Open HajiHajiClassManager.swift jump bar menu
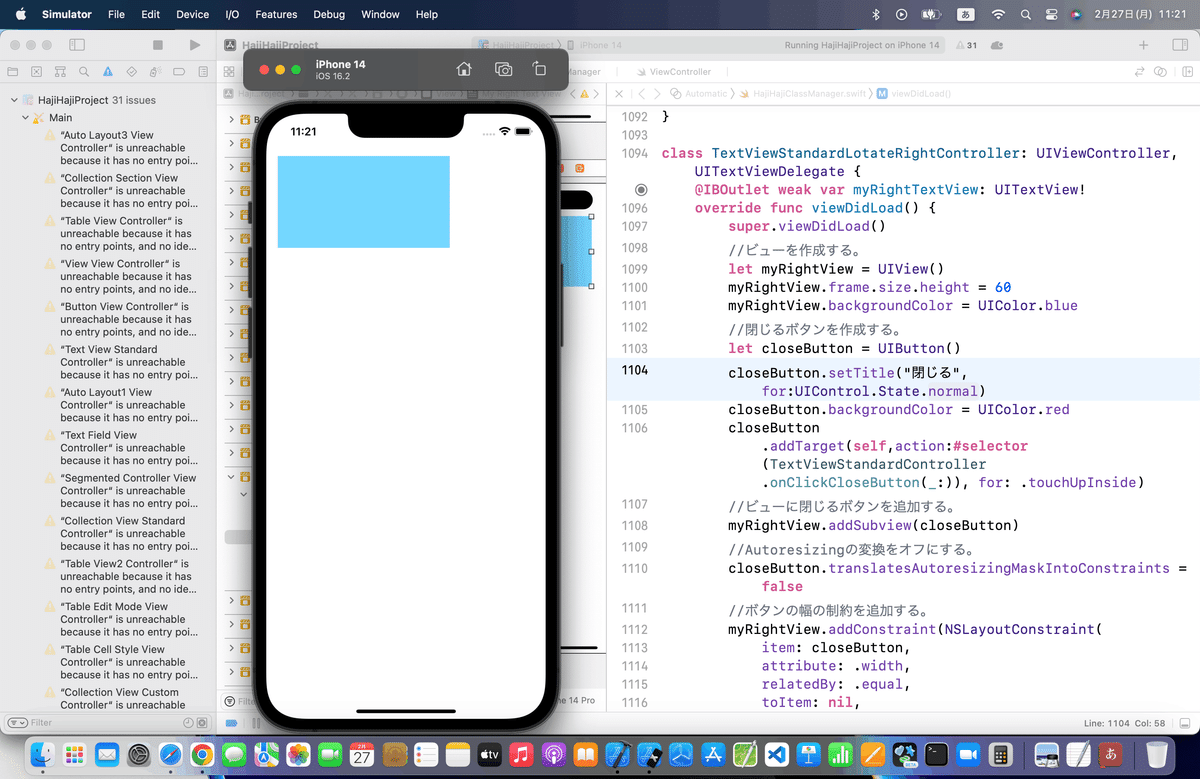 [x=802, y=93]
